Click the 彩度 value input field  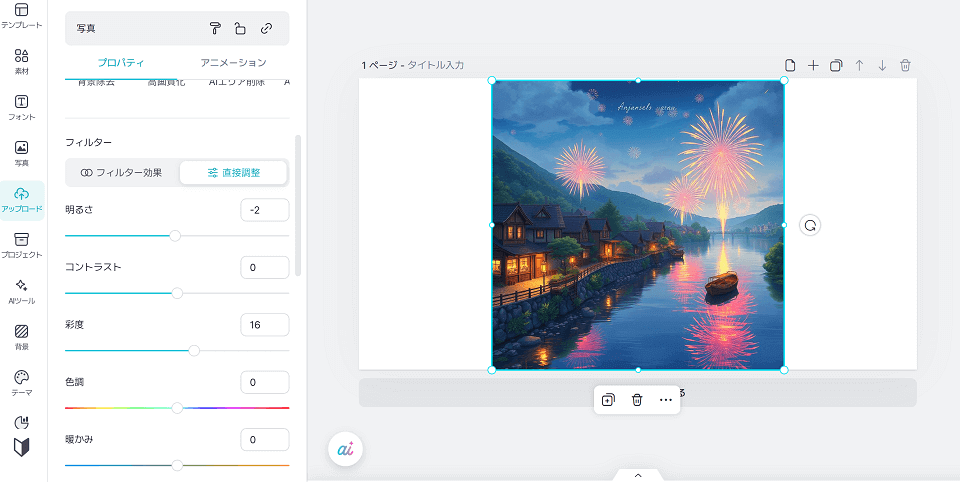pos(265,325)
